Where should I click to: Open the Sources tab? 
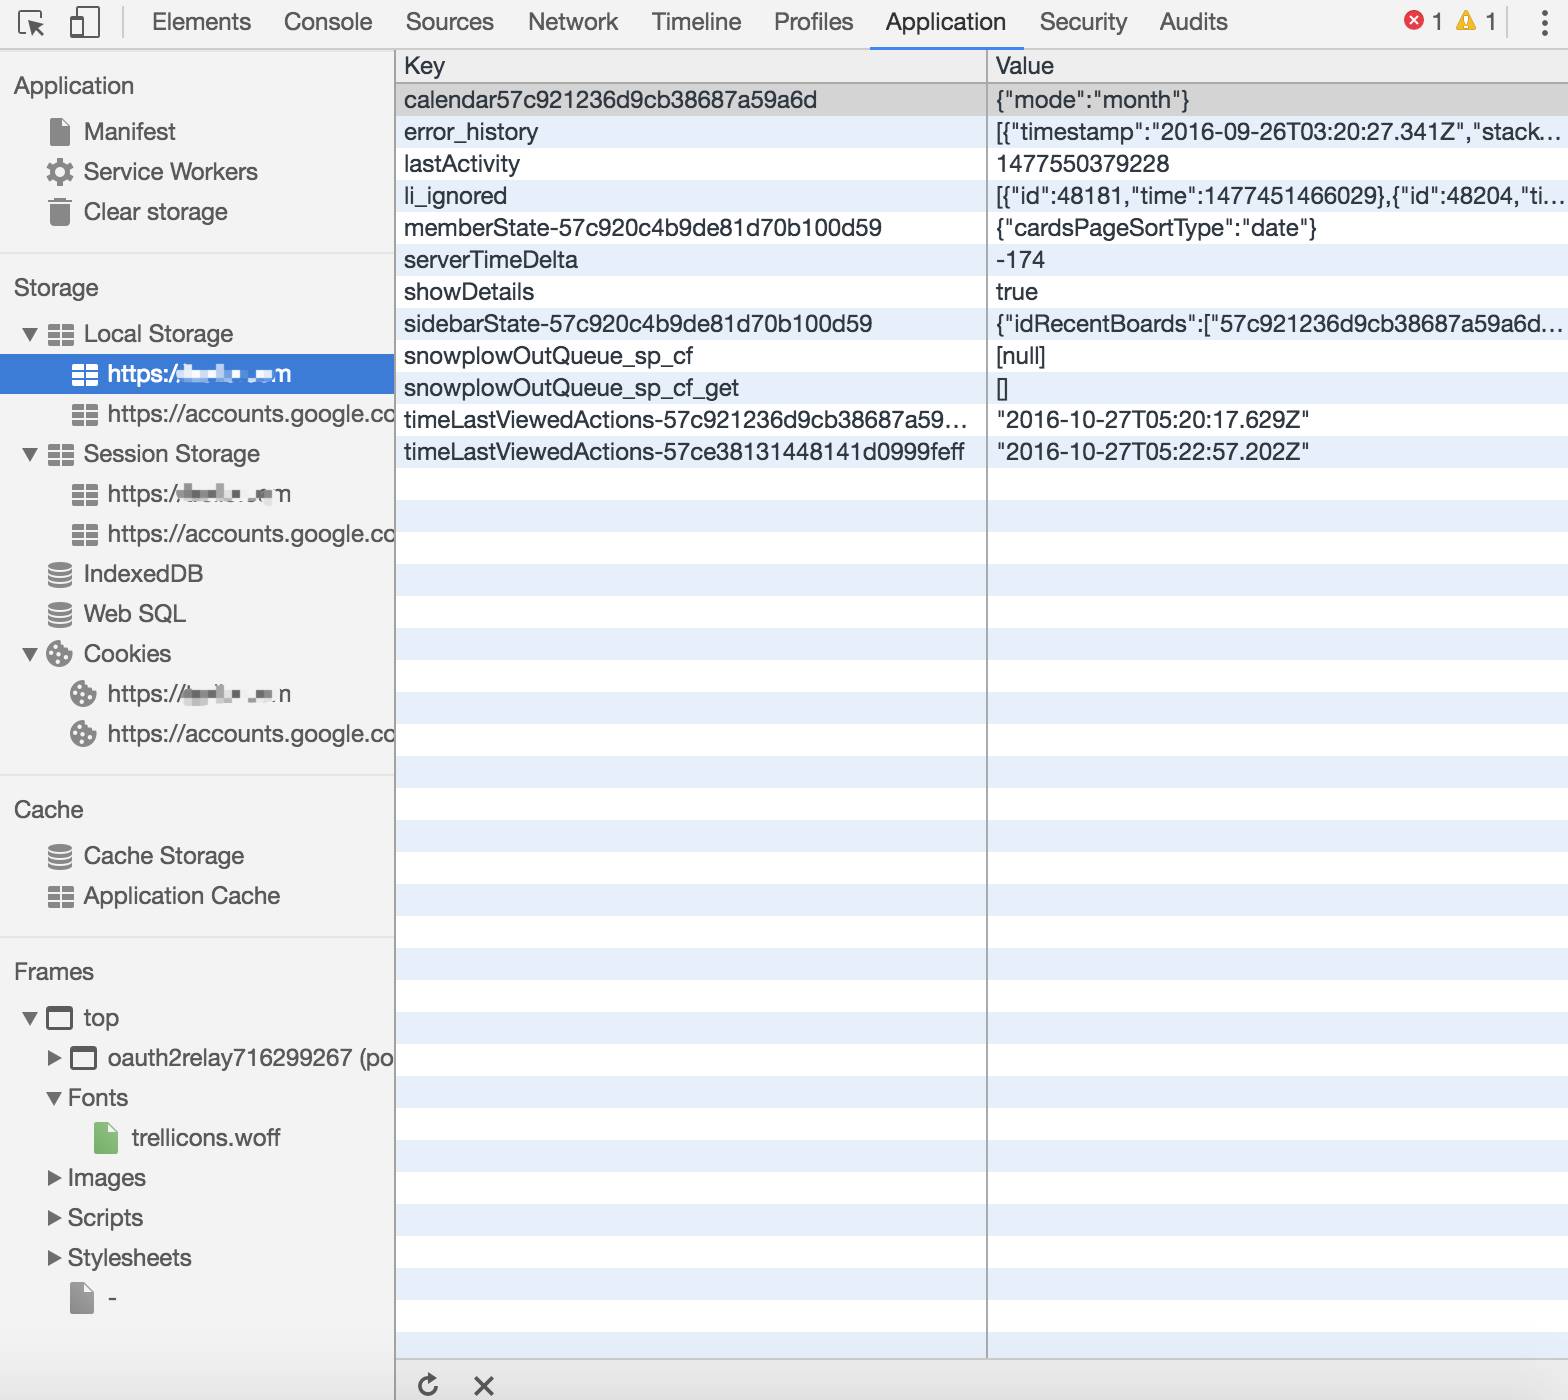pos(450,22)
